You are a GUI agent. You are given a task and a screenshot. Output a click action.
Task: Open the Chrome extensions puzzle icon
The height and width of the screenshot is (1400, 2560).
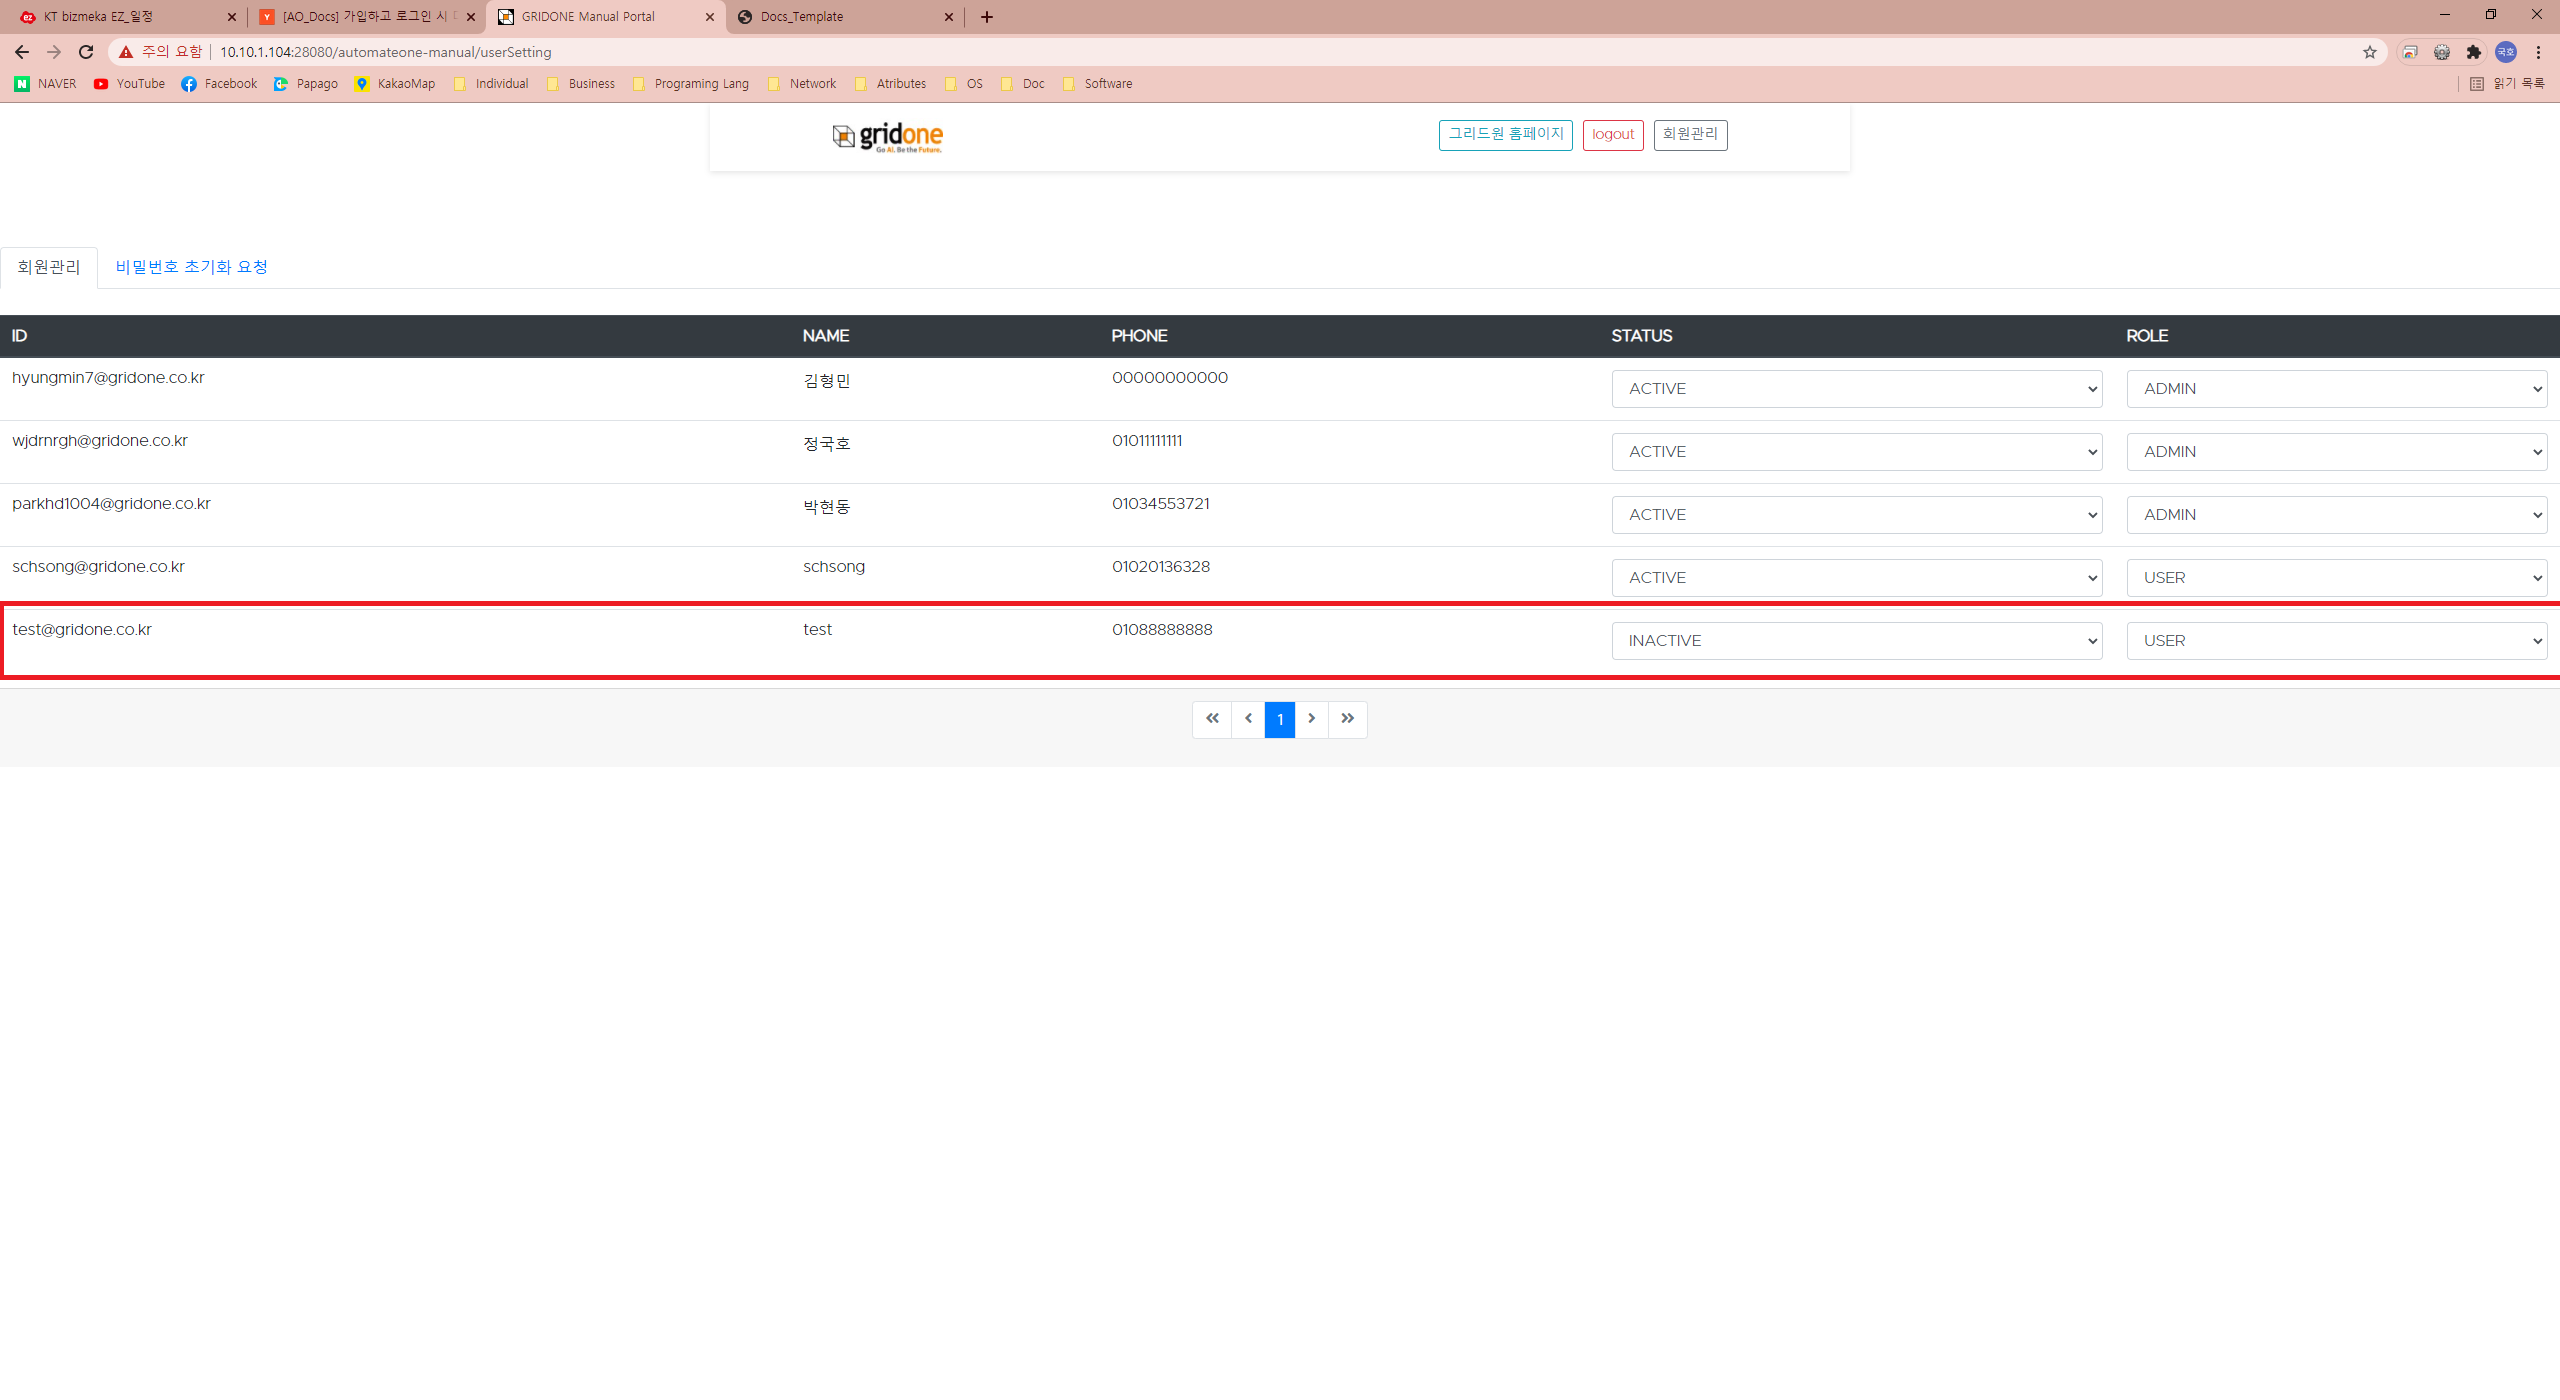tap(2473, 52)
